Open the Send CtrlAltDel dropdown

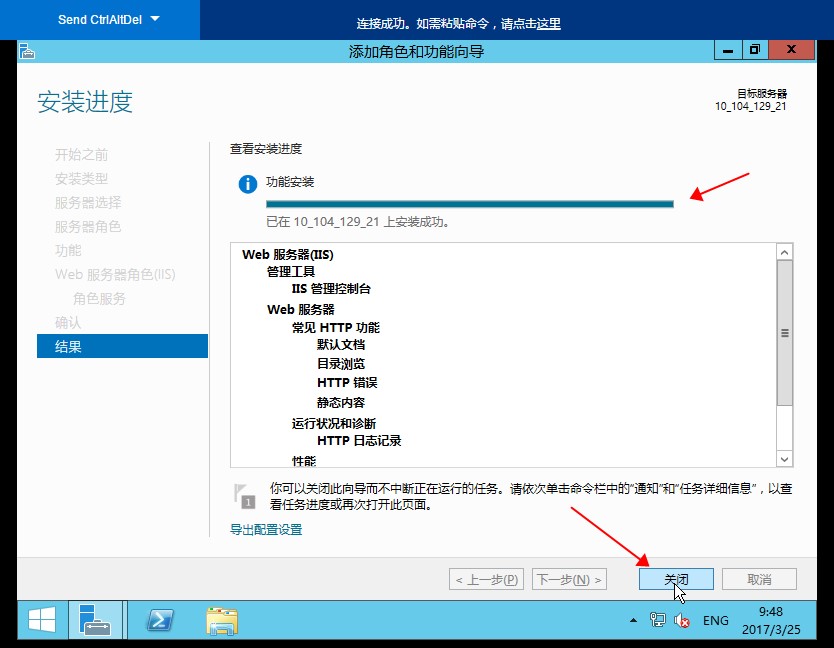(x=109, y=20)
